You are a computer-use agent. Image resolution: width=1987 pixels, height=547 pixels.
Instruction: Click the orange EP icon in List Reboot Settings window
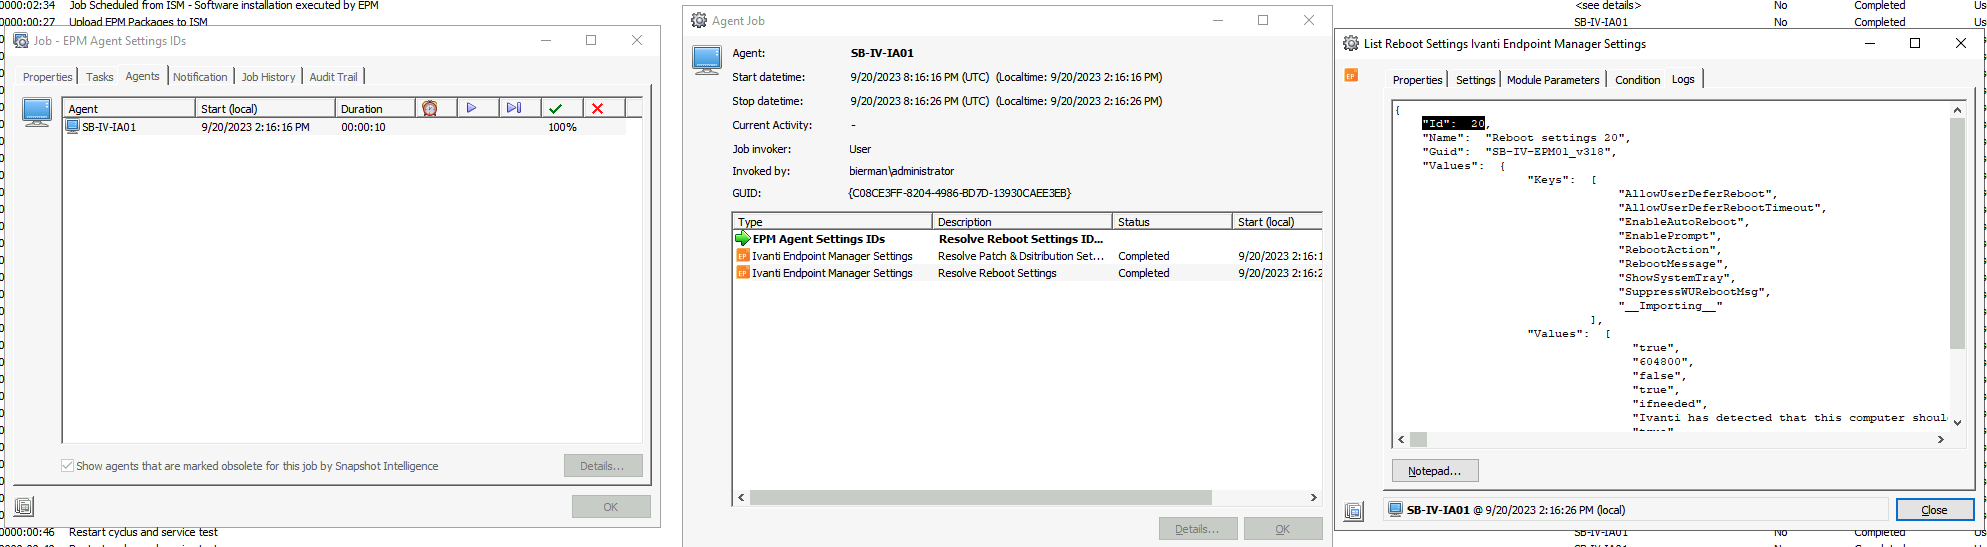click(1351, 76)
